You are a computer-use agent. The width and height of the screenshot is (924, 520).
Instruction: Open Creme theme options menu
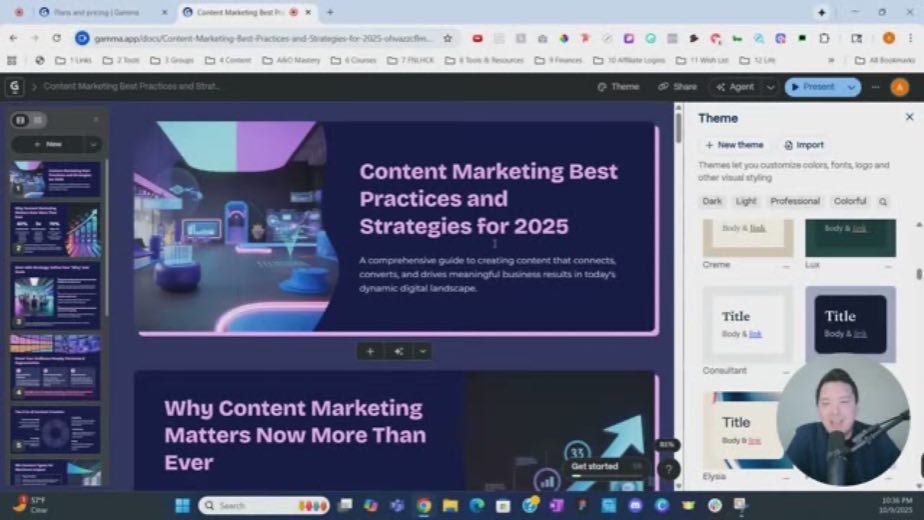786,266
